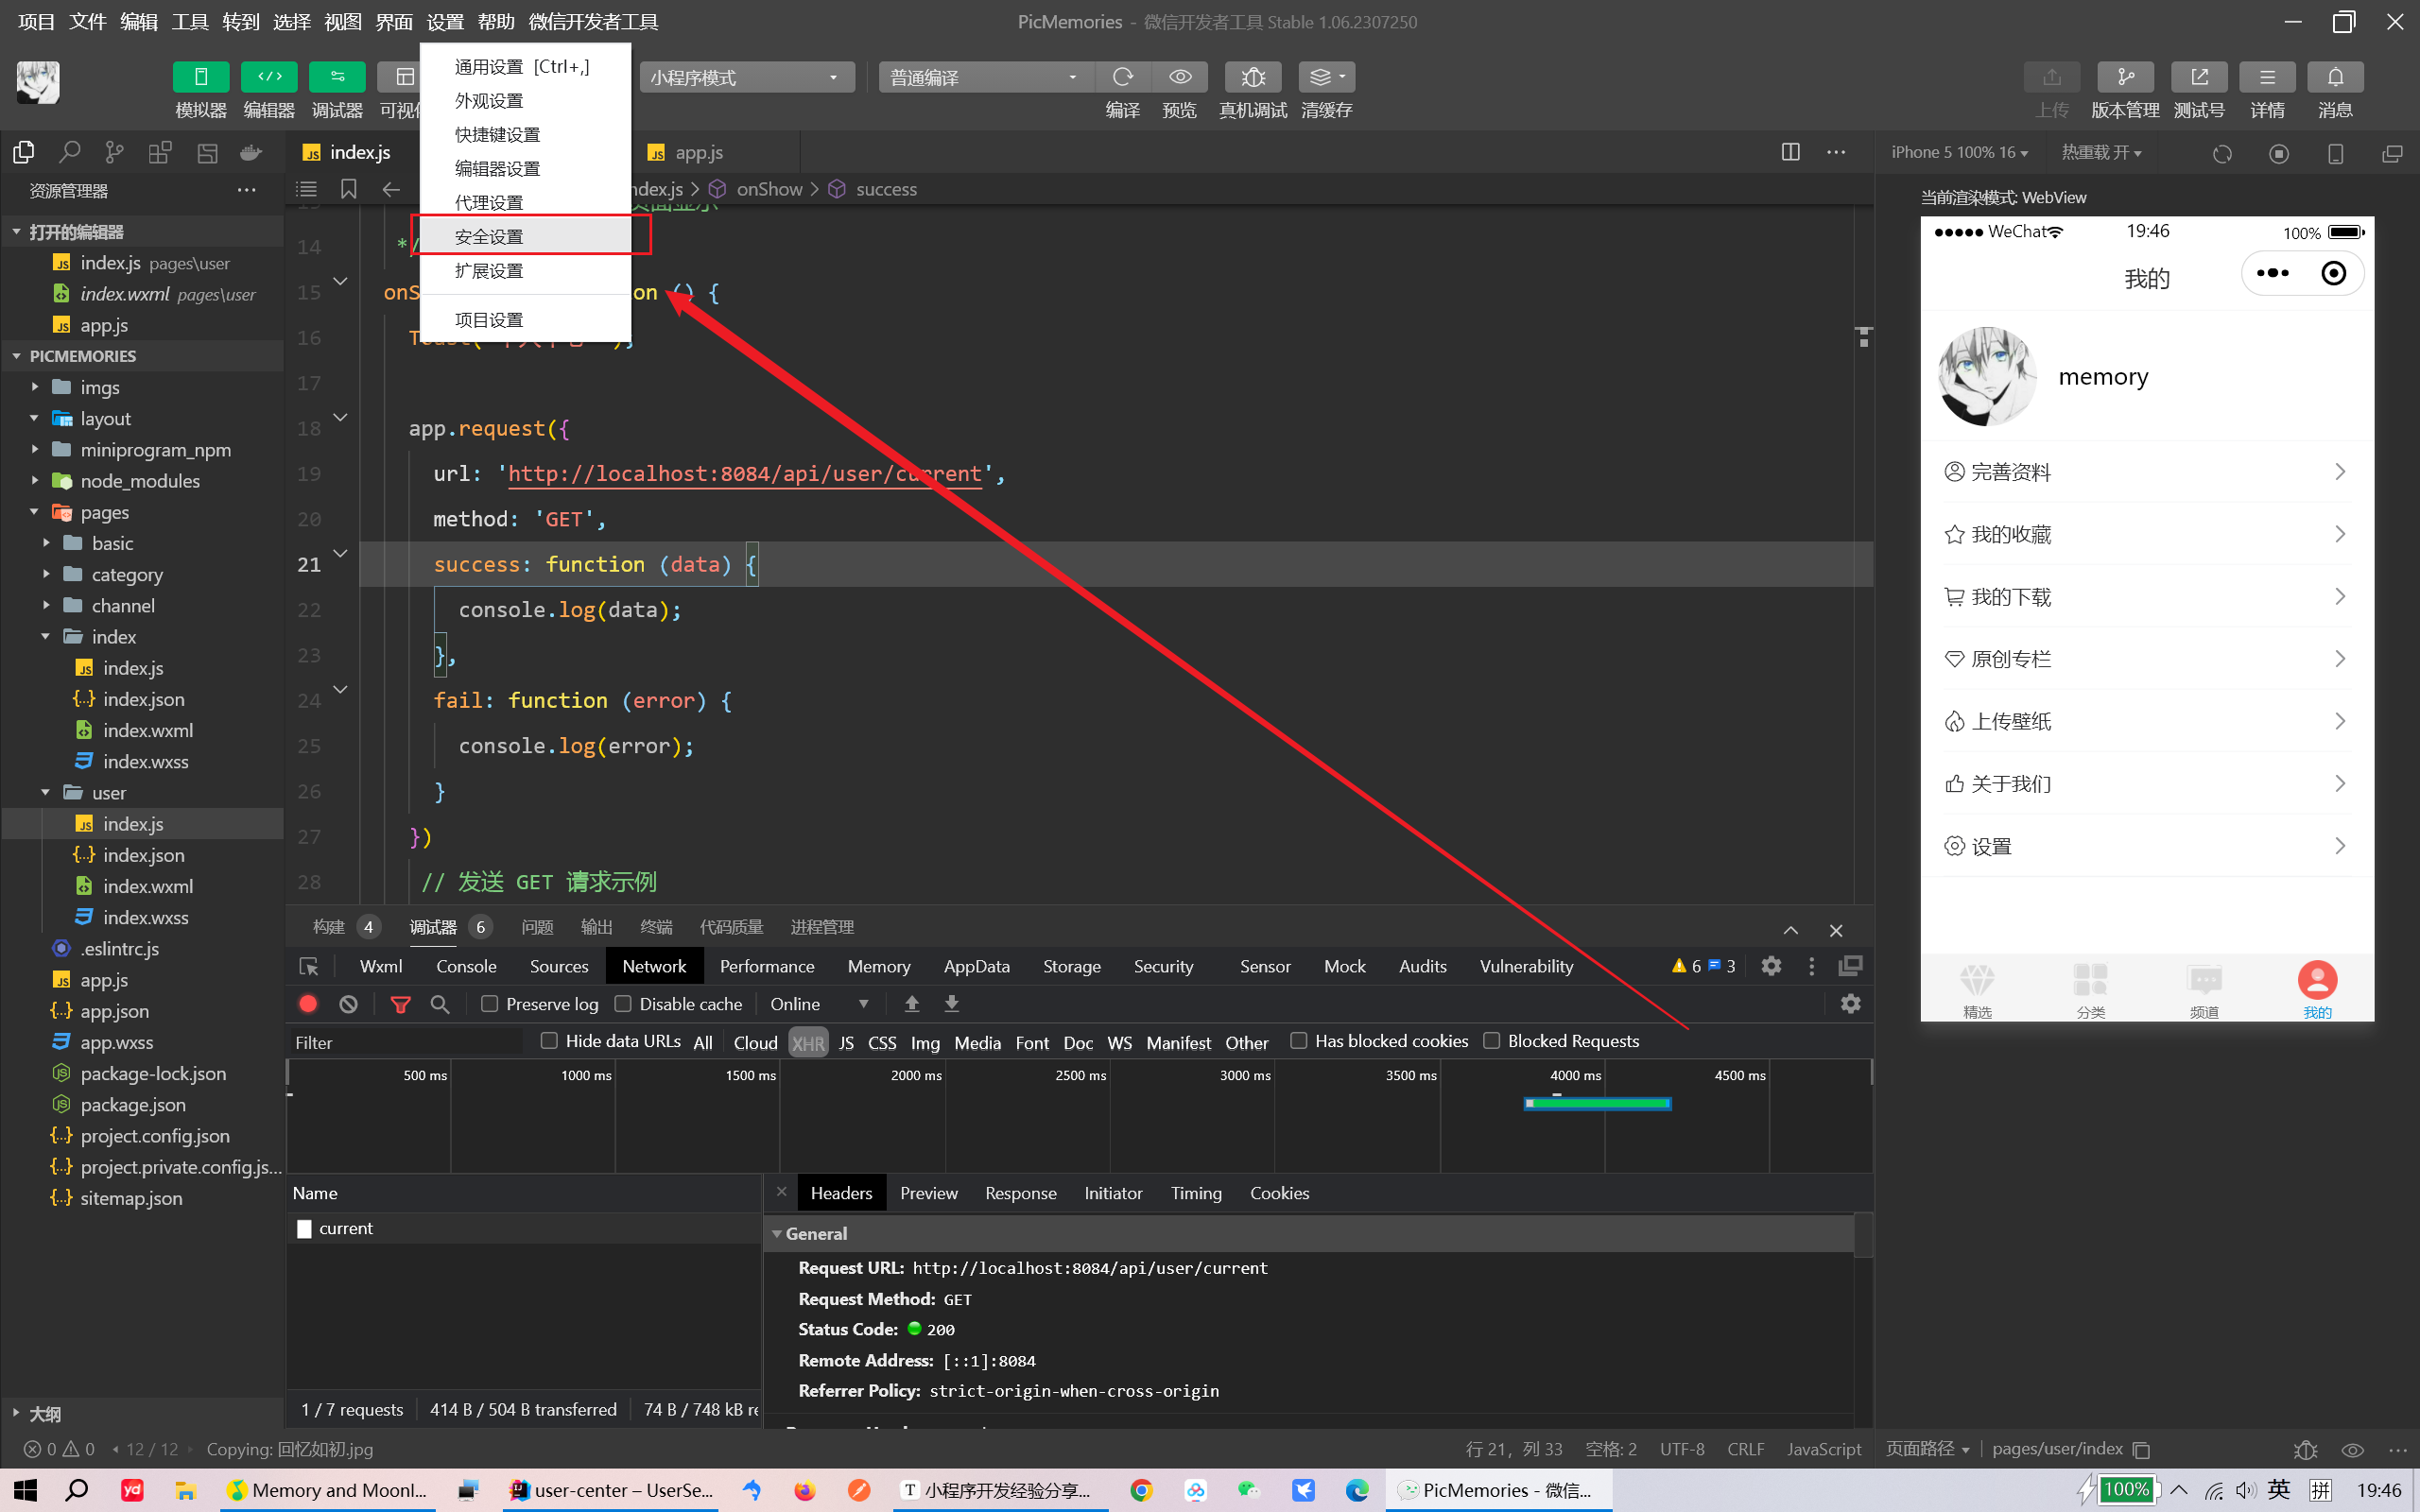Collapse the pages folder
The image size is (2420, 1512).
pyautogui.click(x=35, y=511)
